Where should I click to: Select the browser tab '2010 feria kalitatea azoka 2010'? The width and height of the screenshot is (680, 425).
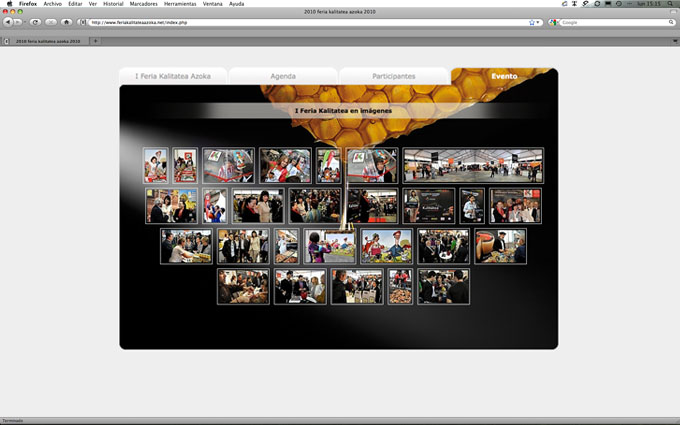click(48, 41)
